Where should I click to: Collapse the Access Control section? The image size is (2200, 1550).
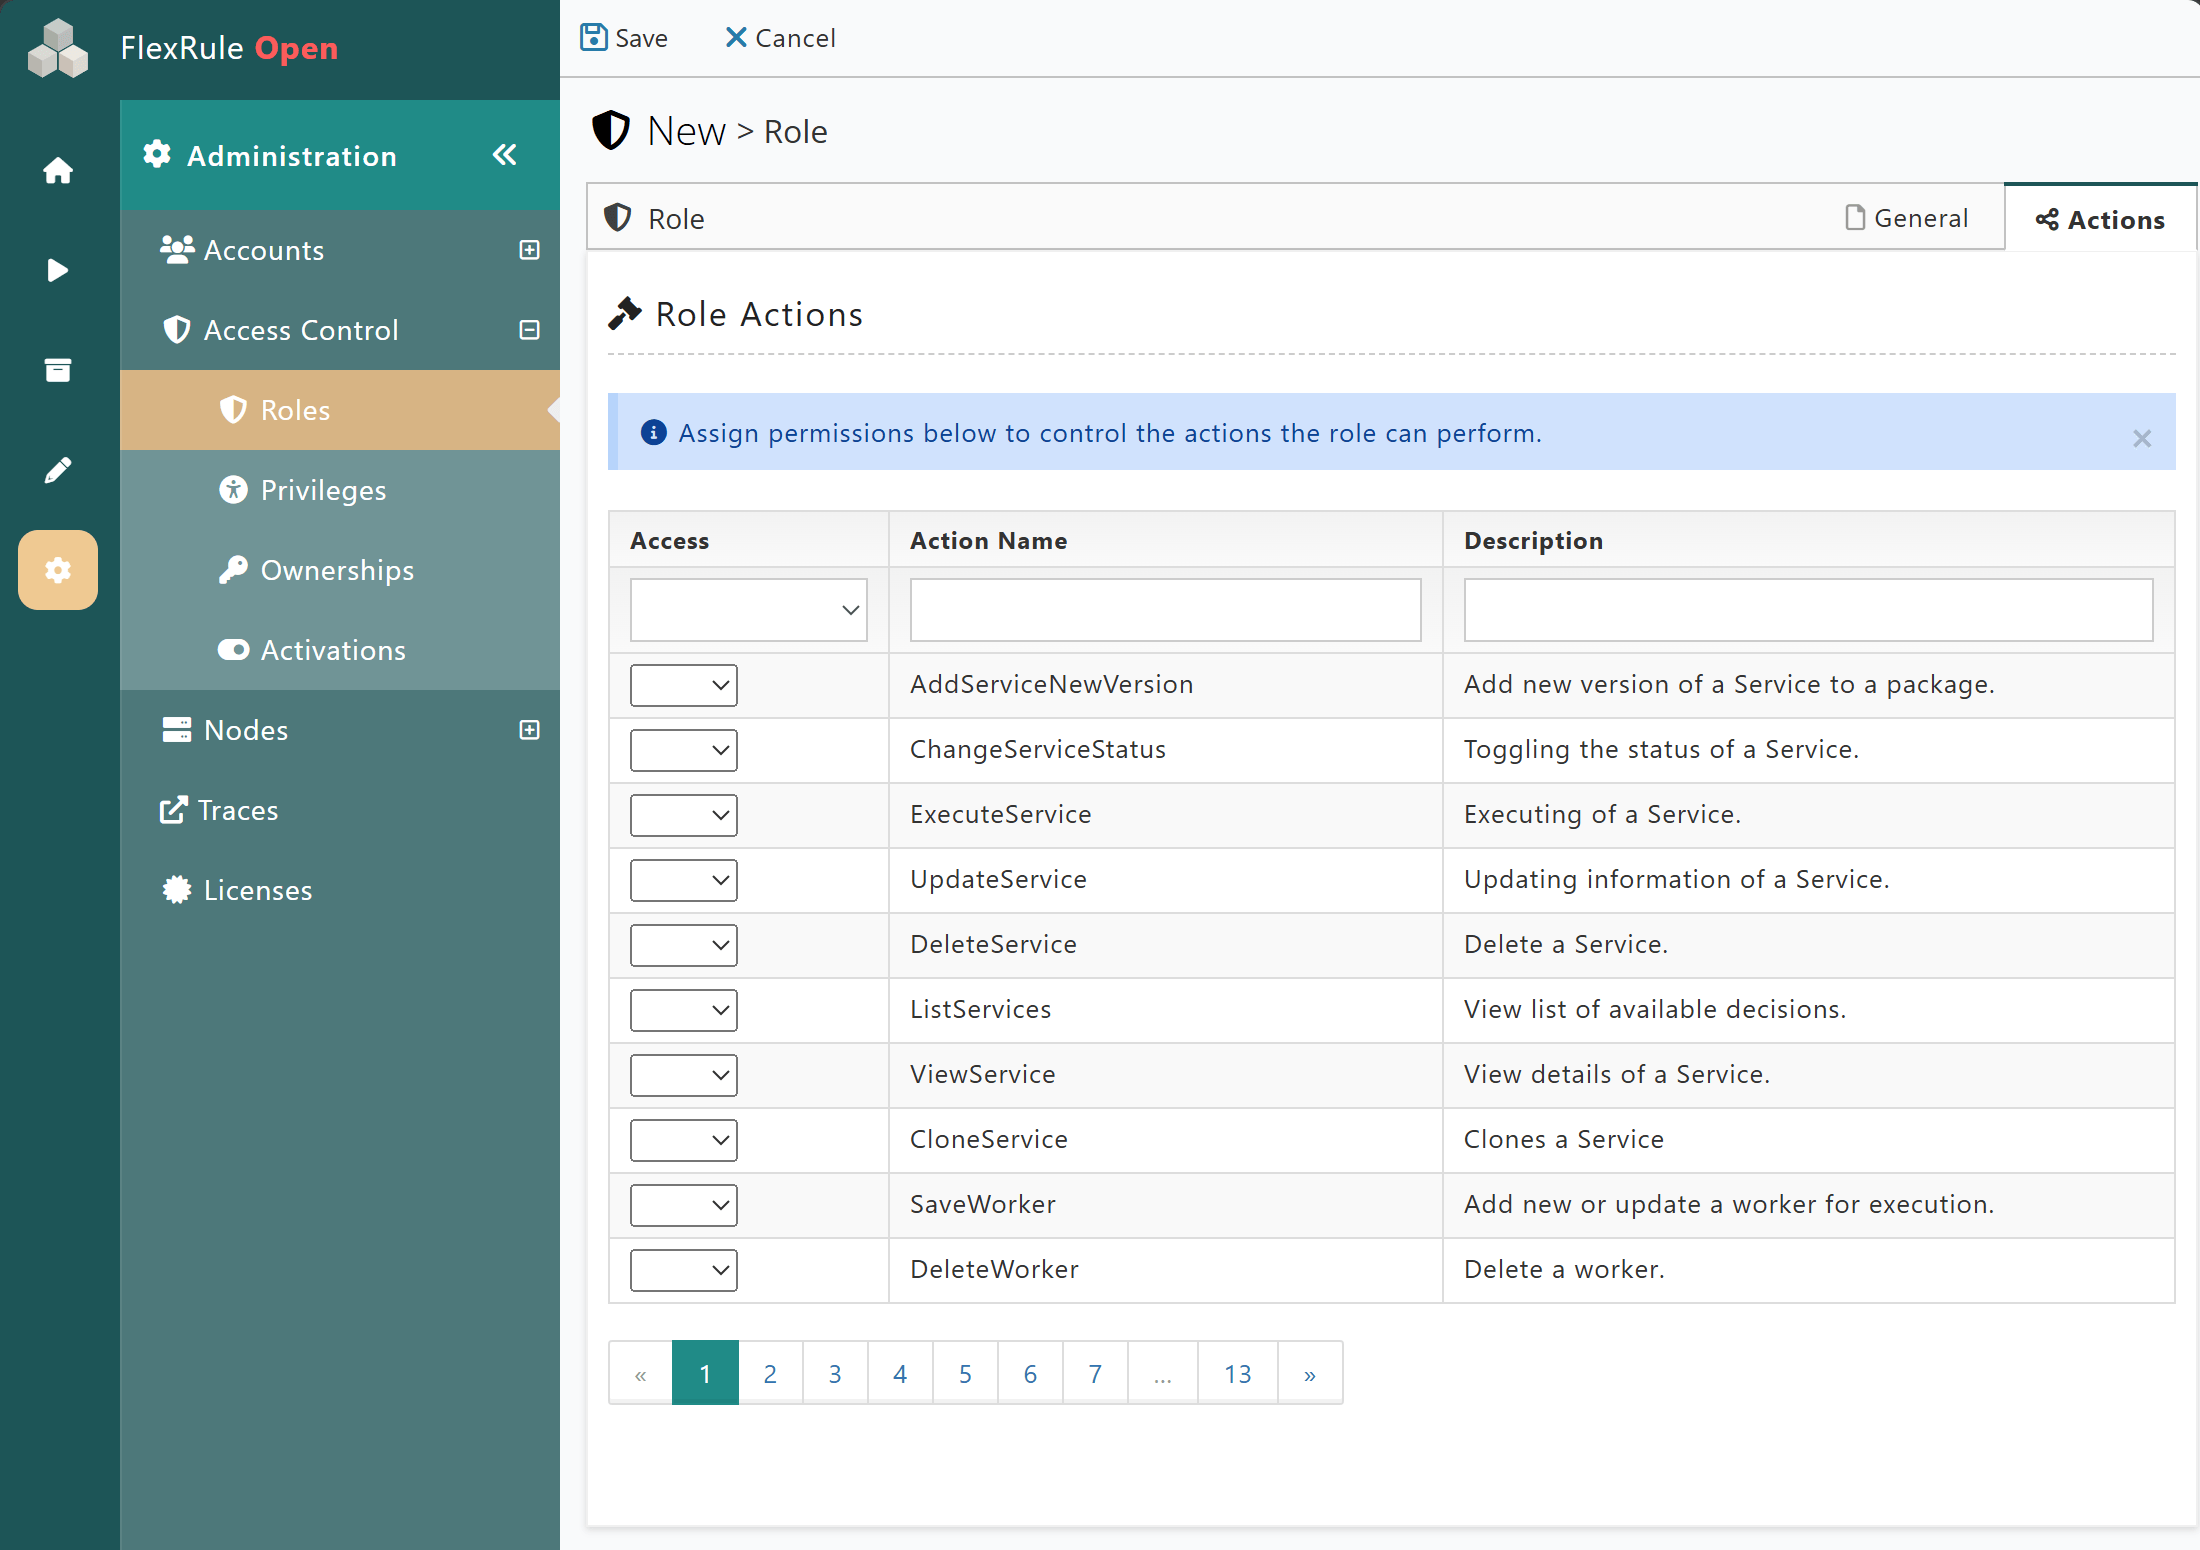(530, 330)
